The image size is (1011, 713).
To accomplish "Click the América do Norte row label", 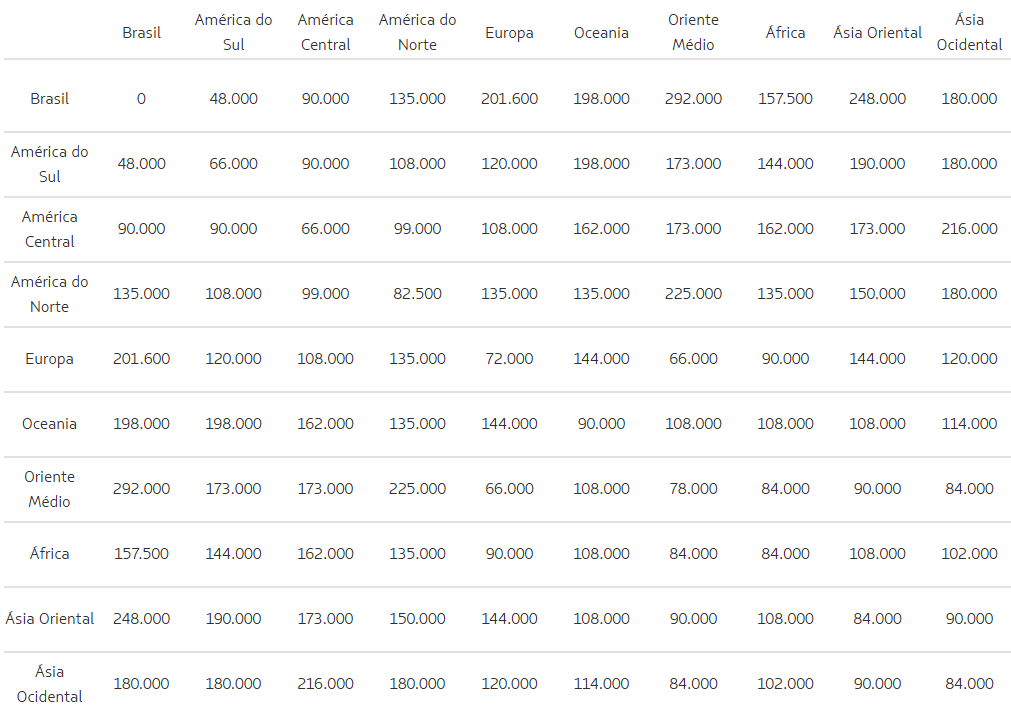I will [x=50, y=294].
